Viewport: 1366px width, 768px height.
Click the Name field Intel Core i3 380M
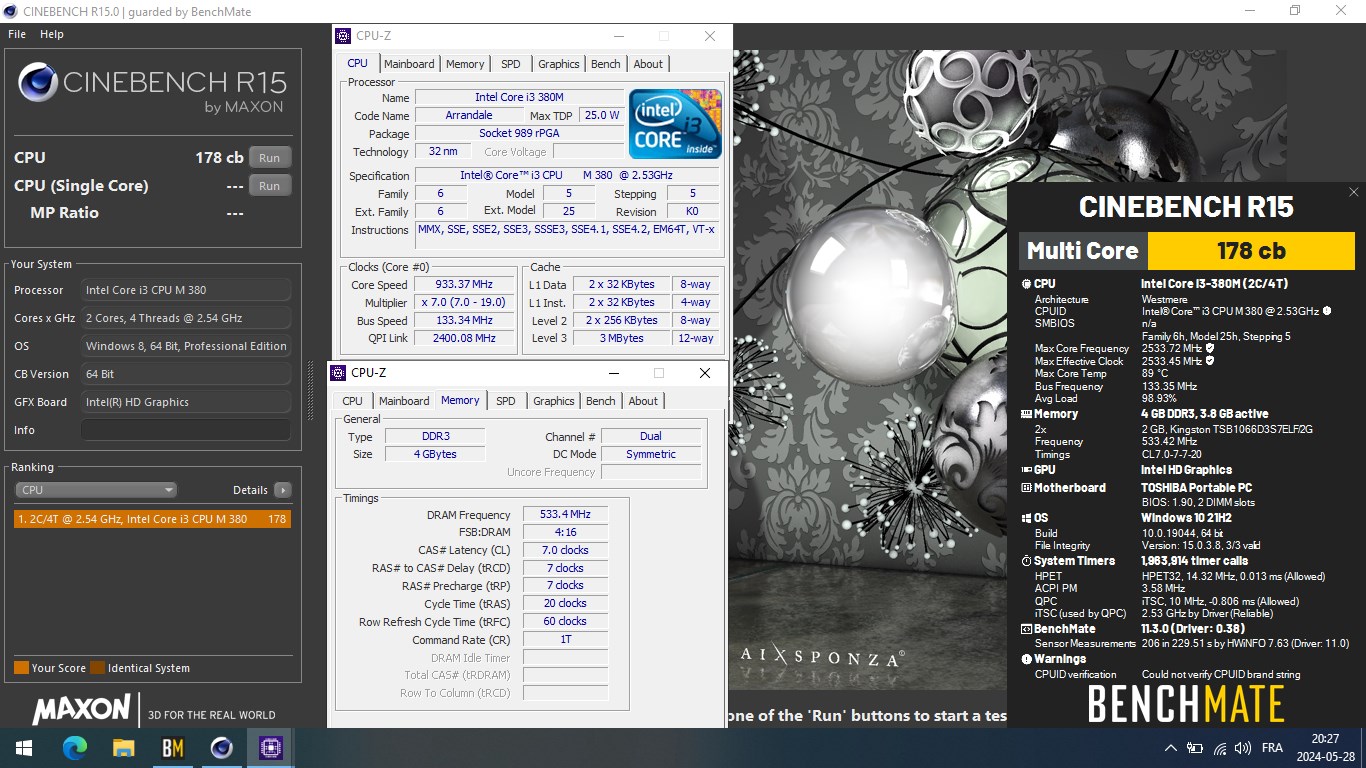pos(518,97)
